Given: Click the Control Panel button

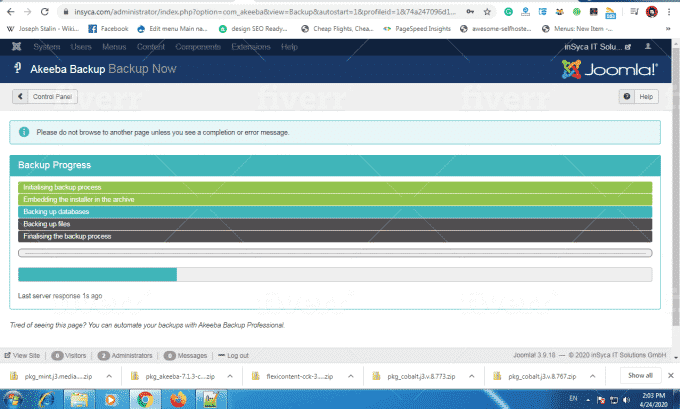Looking at the screenshot, I should 45,96.
